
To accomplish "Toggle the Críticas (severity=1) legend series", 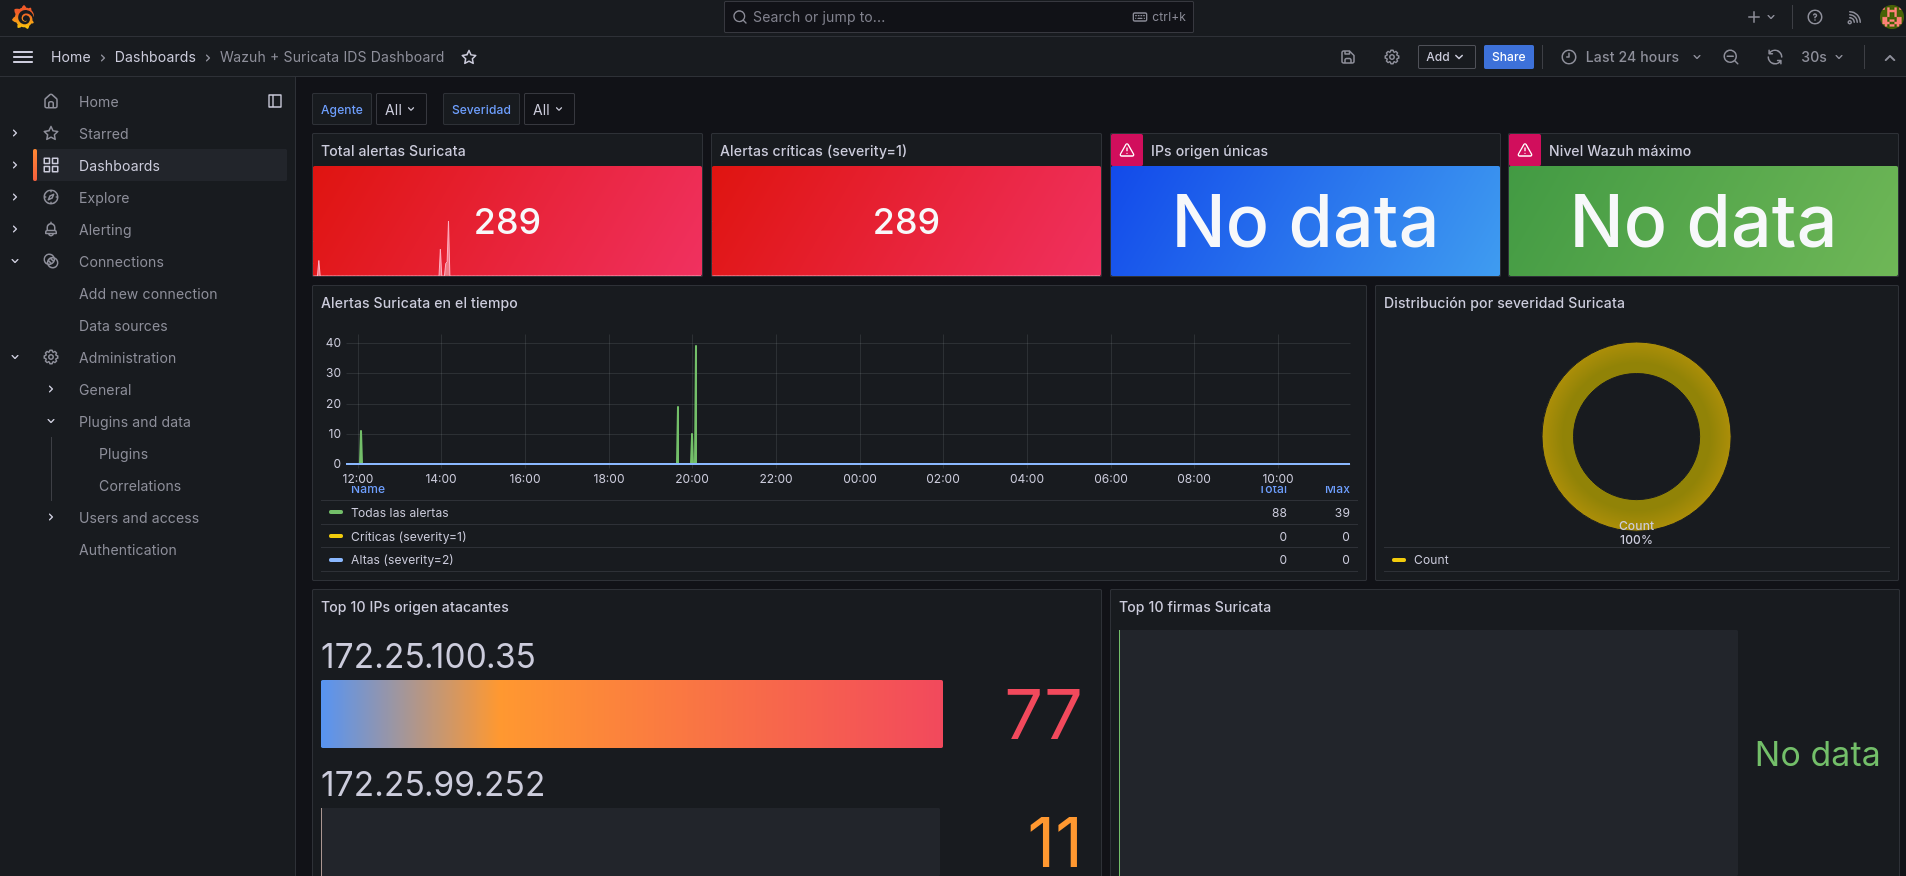I will coord(408,537).
